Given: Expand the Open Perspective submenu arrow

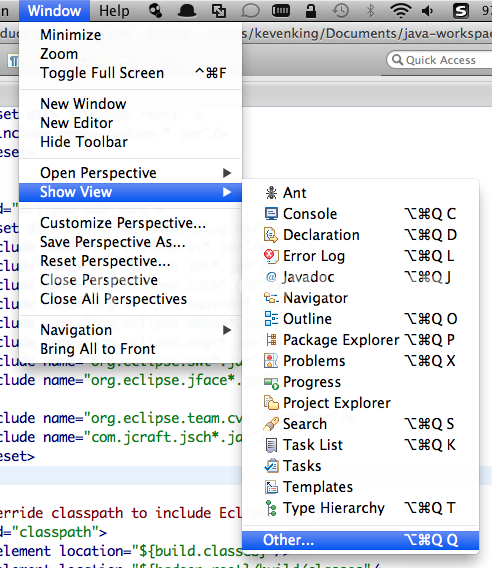Looking at the screenshot, I should 227,173.
